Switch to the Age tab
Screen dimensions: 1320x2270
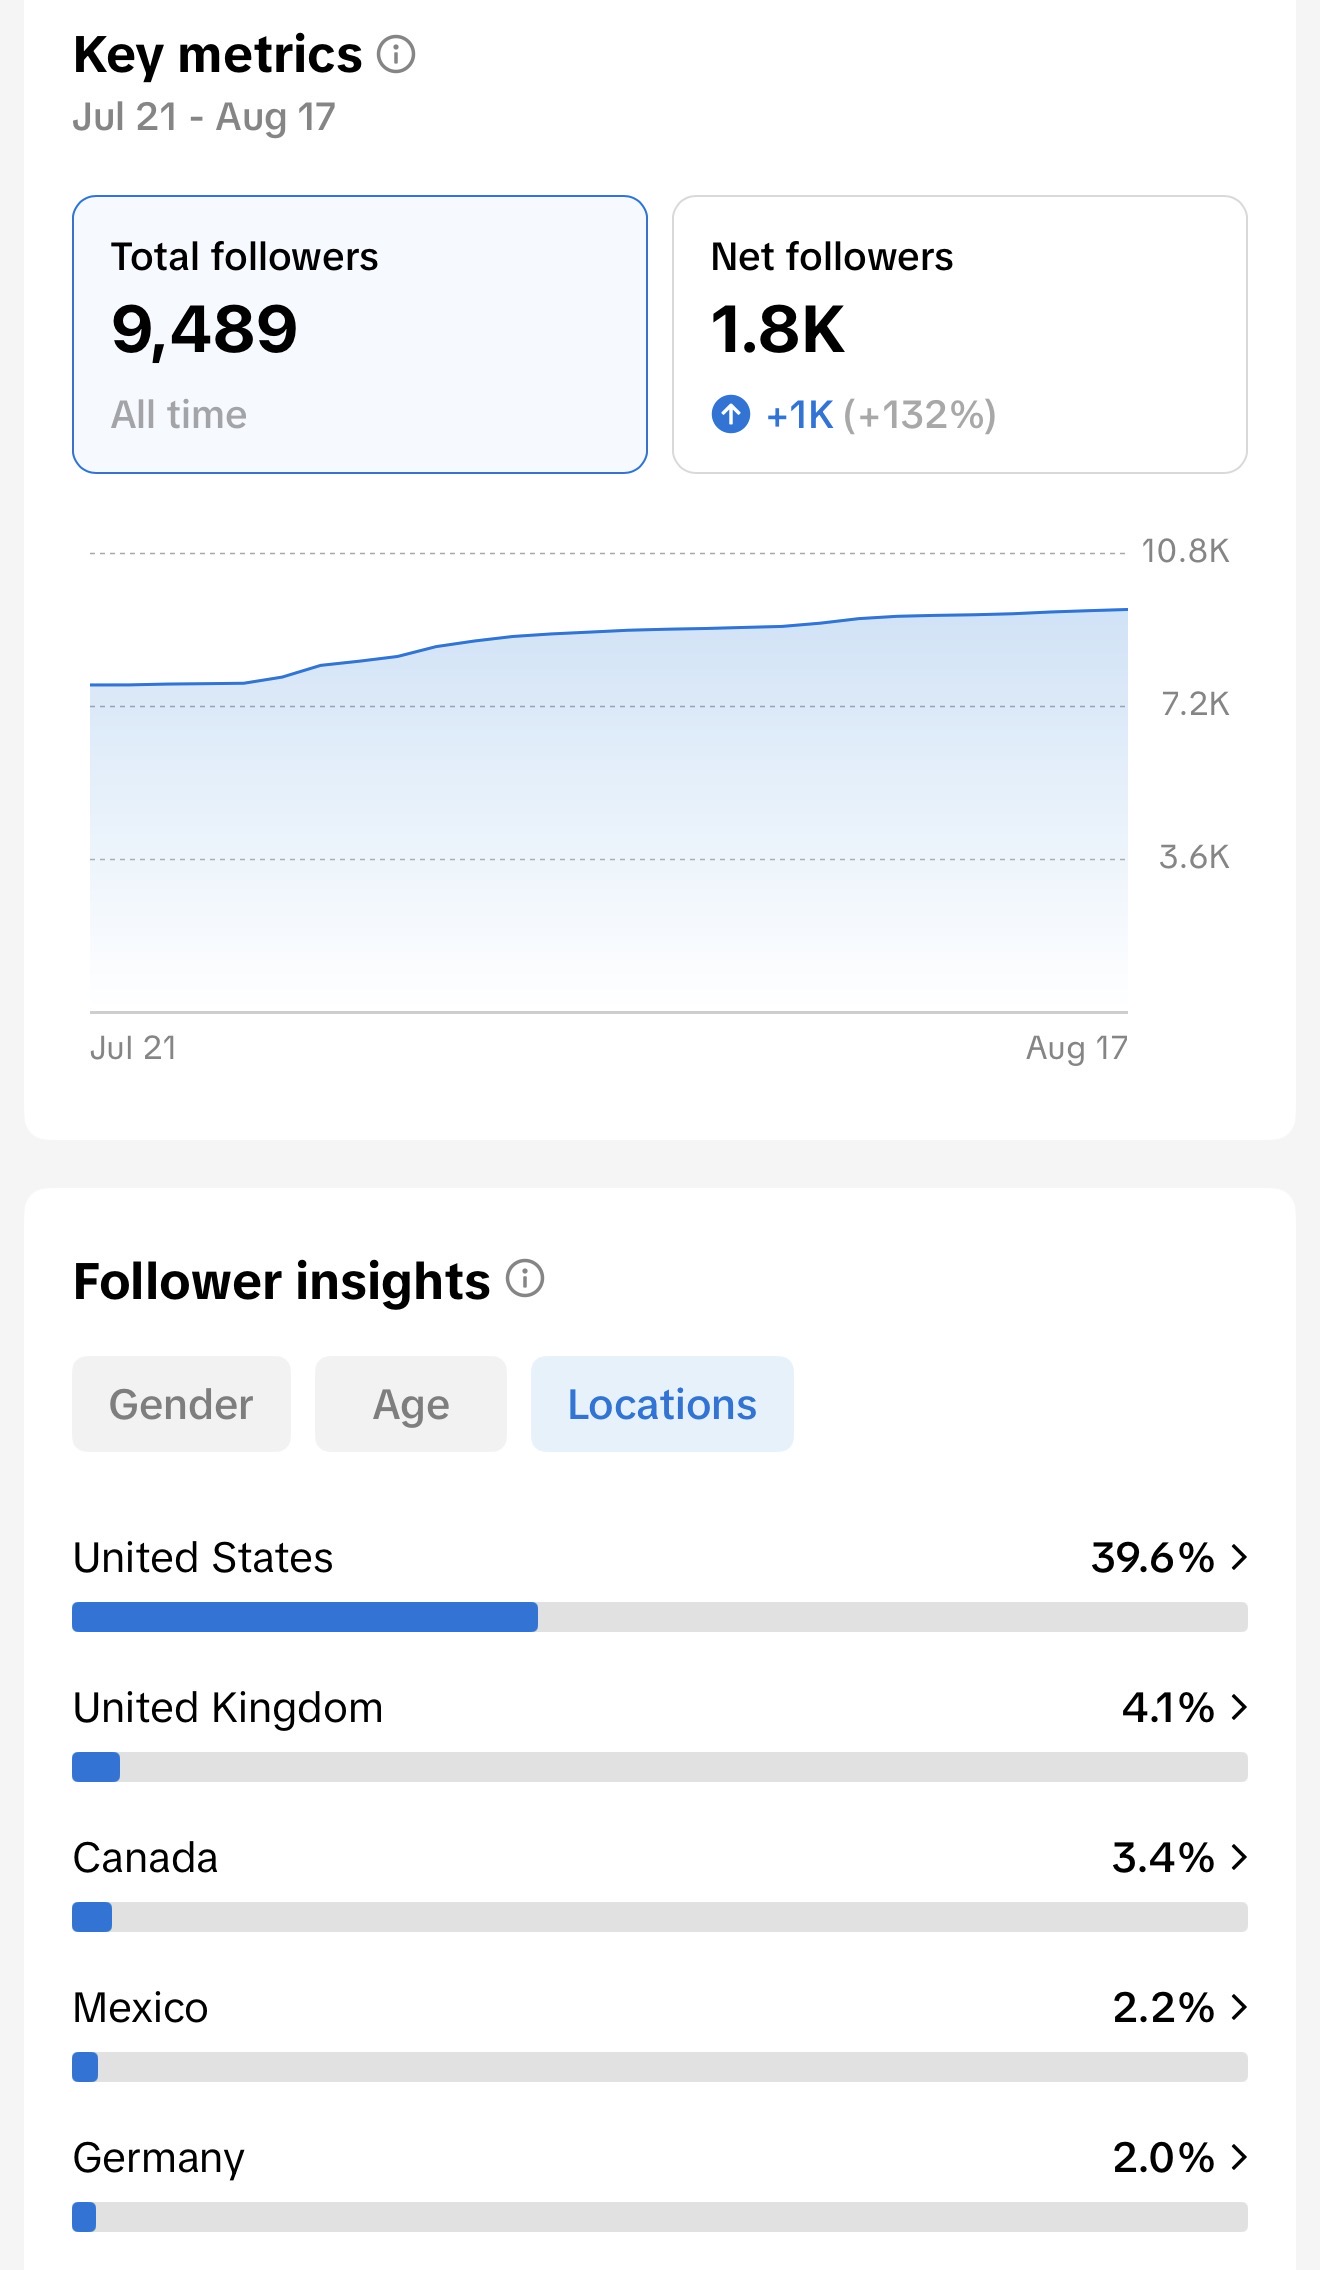click(x=411, y=1404)
